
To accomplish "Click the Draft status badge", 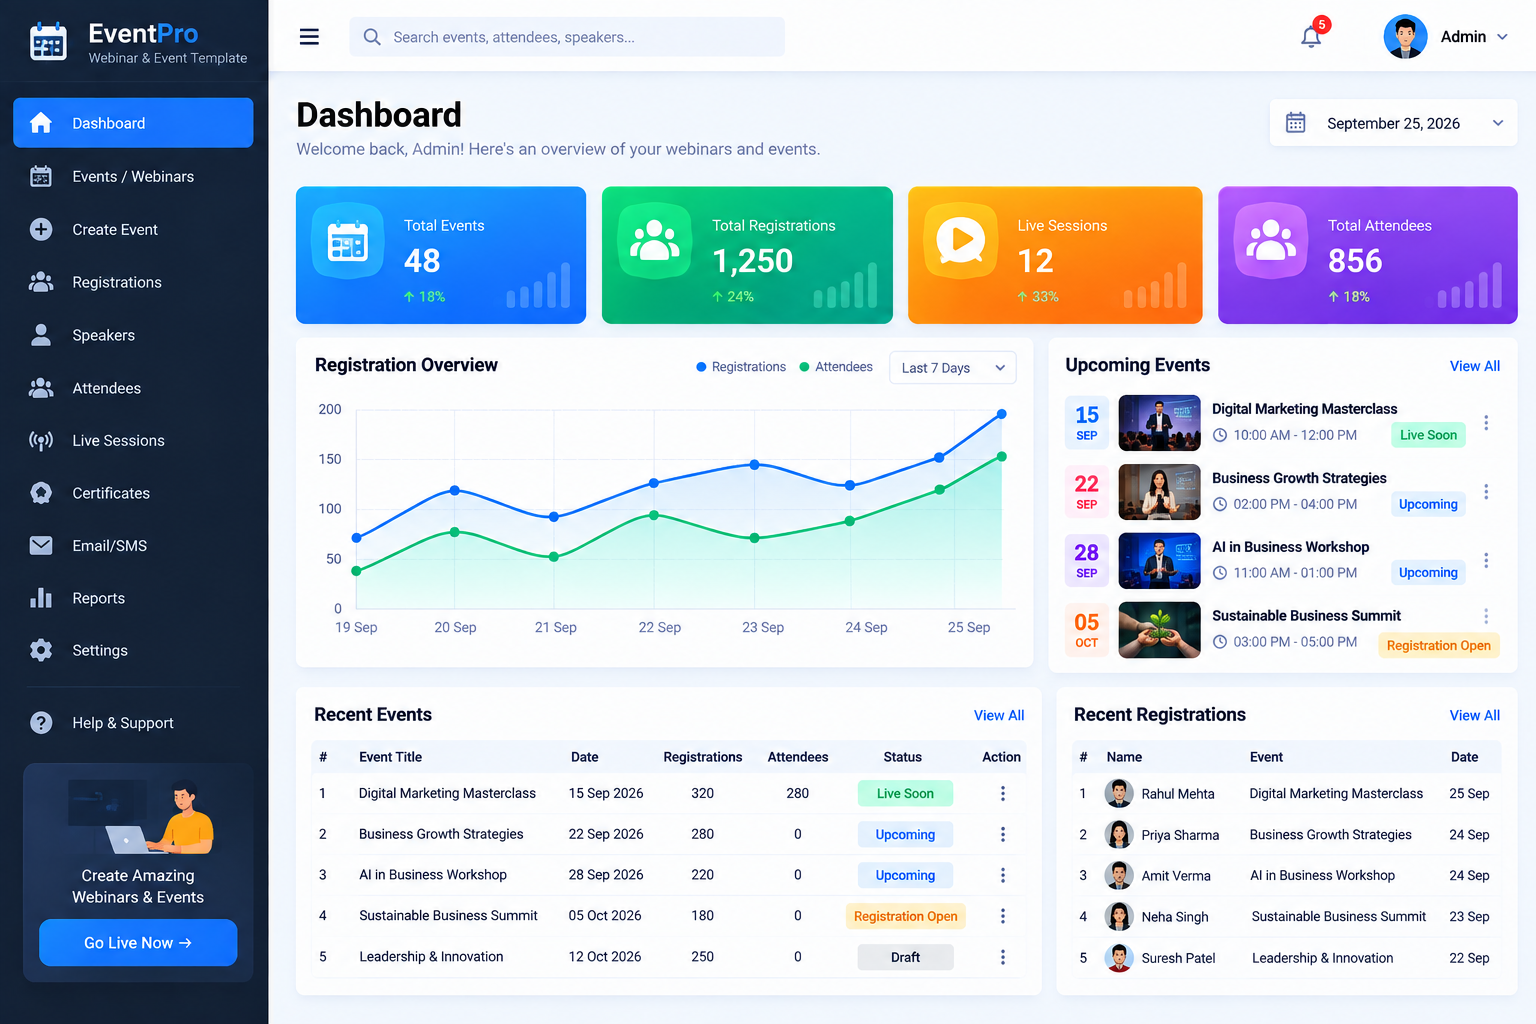I will [x=905, y=957].
